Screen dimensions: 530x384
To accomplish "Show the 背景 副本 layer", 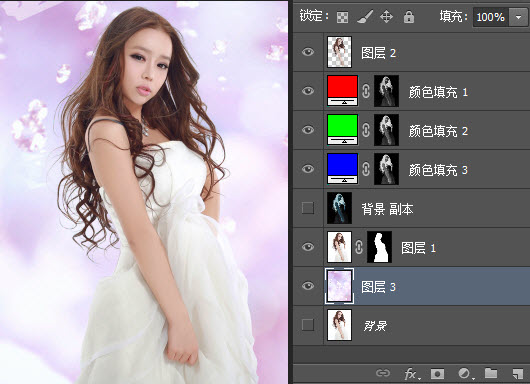I will pos(308,208).
